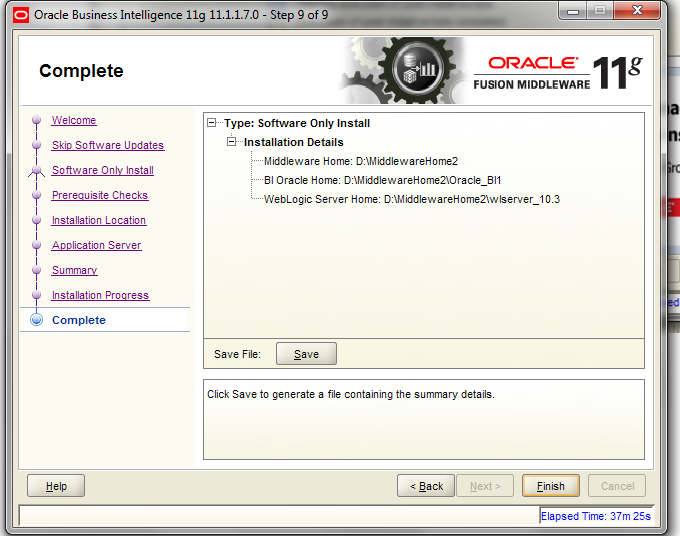Click the Installation Progress step marker
The image size is (680, 536).
click(36, 295)
